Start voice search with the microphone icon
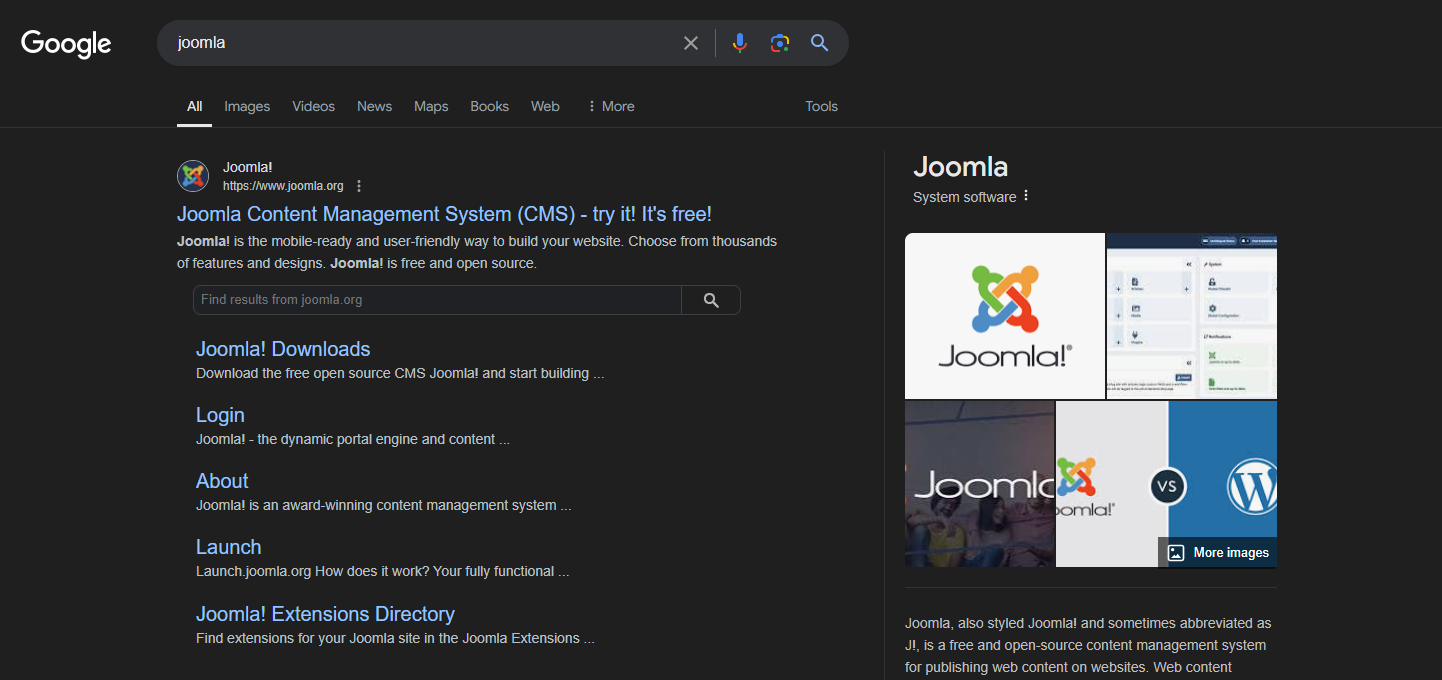The width and height of the screenshot is (1442, 680). [740, 43]
